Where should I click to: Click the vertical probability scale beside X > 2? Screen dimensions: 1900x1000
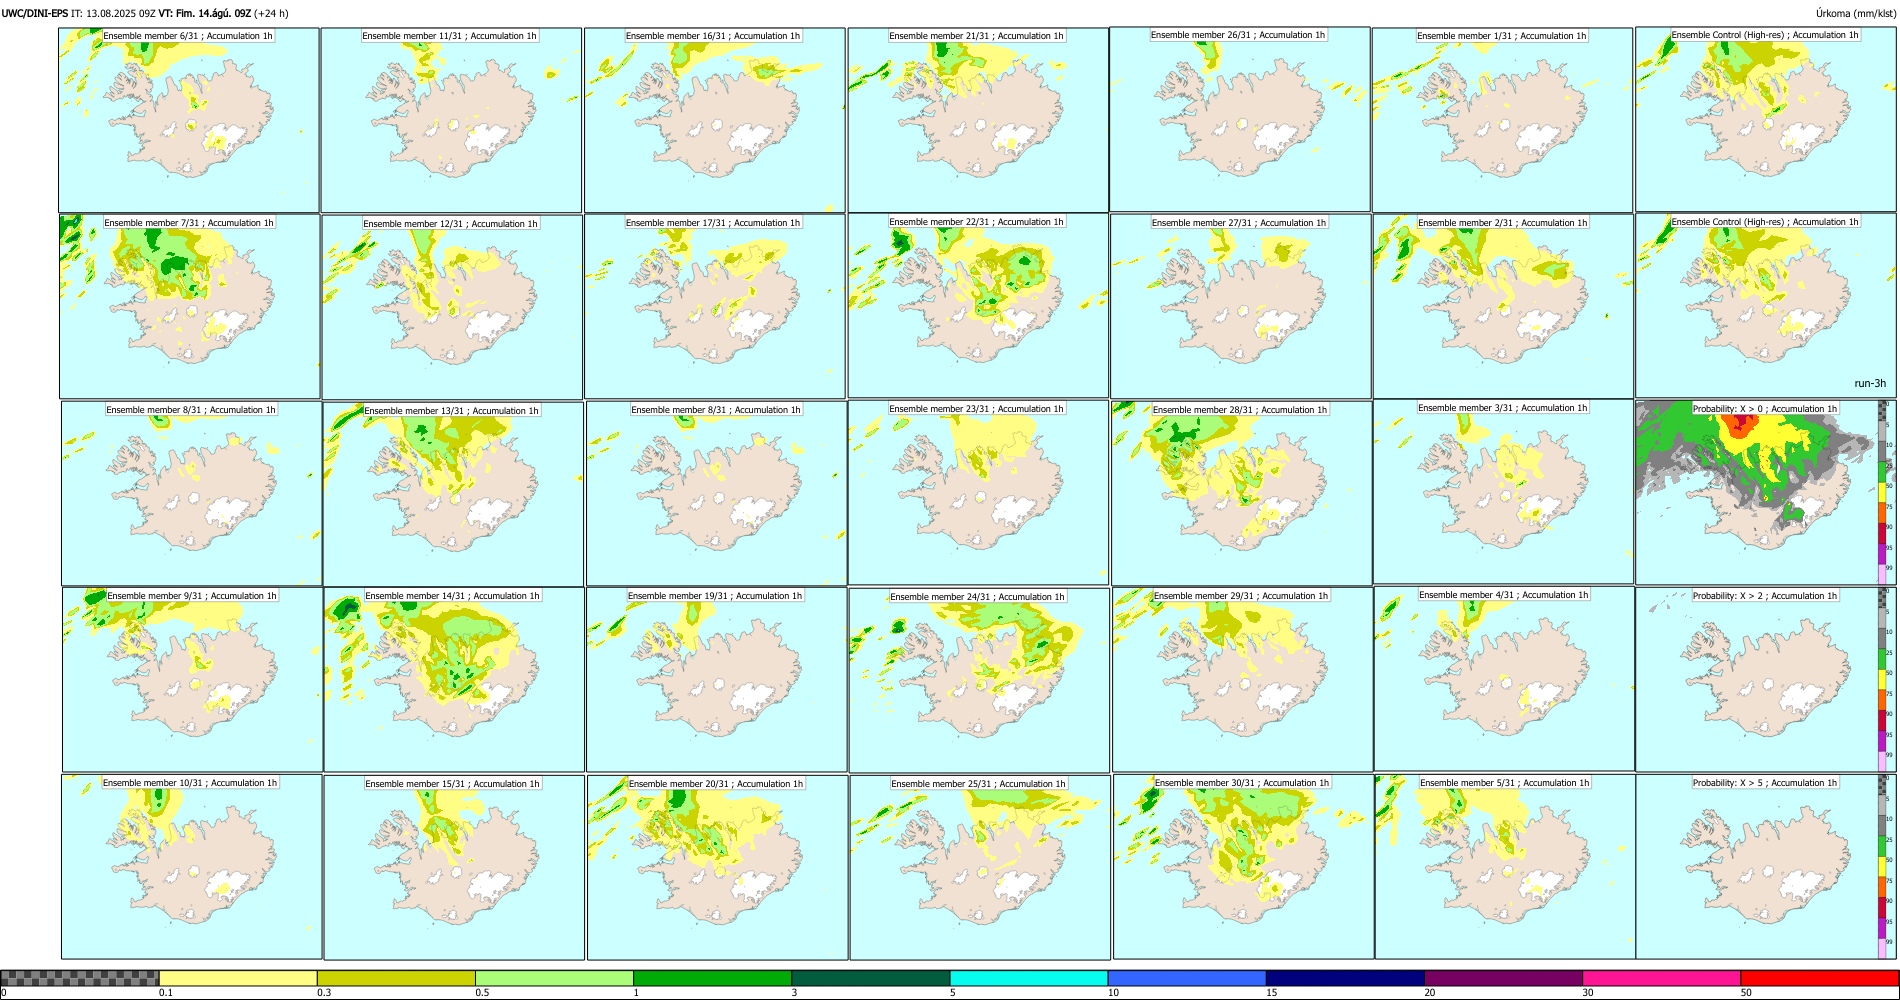tap(1883, 679)
